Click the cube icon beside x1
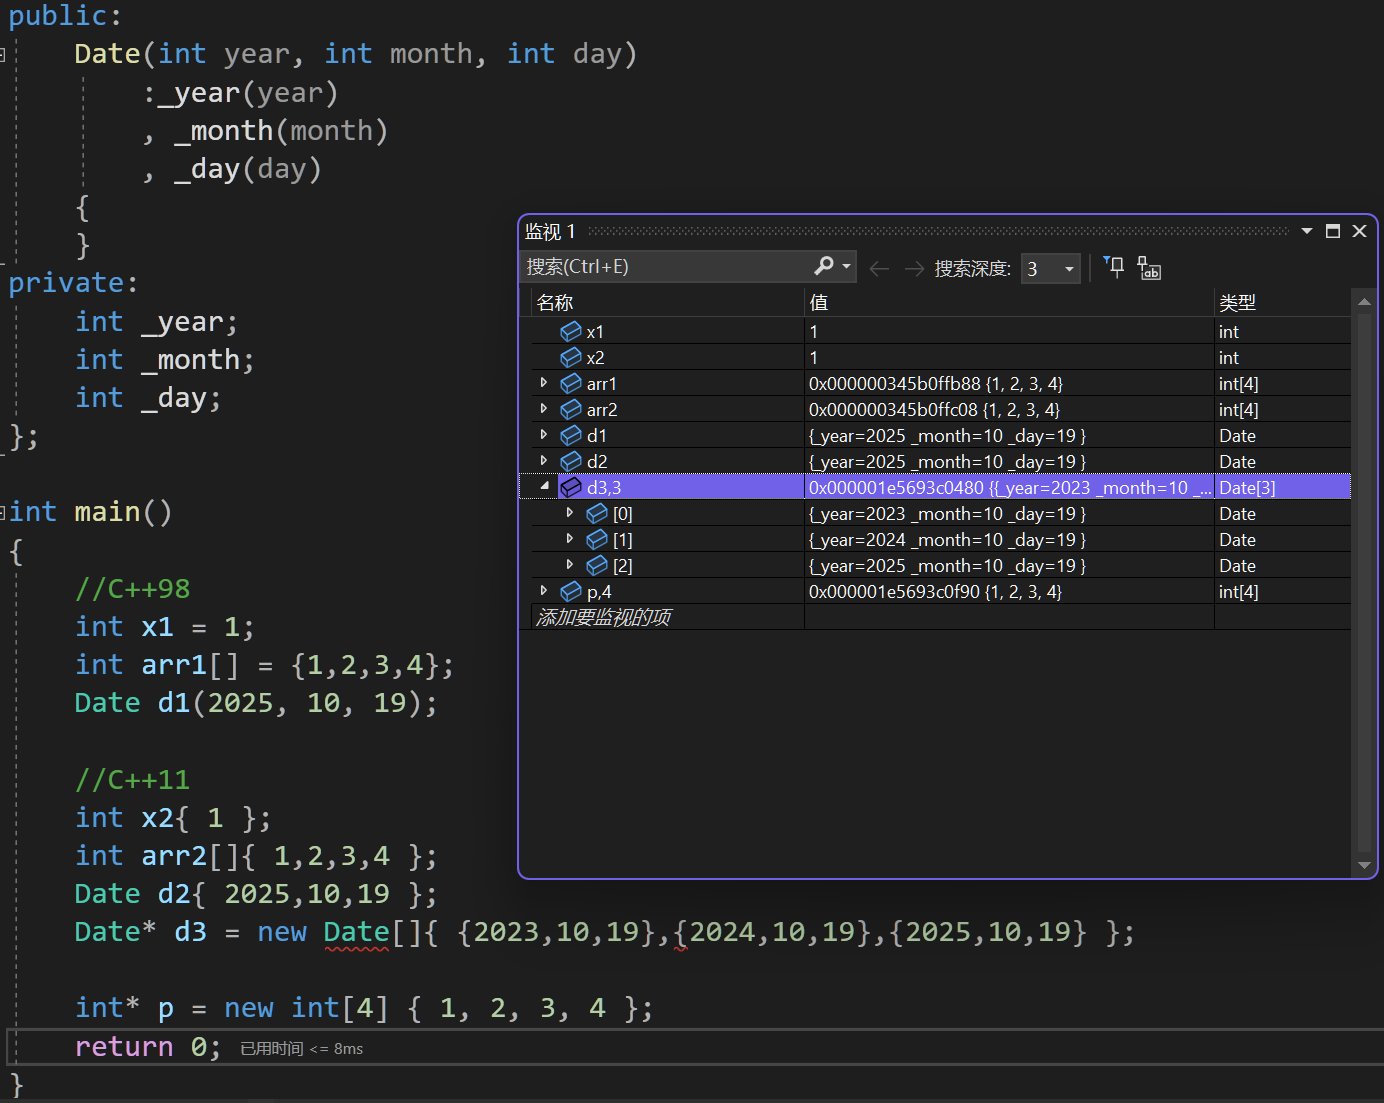1384x1103 pixels. coord(571,331)
